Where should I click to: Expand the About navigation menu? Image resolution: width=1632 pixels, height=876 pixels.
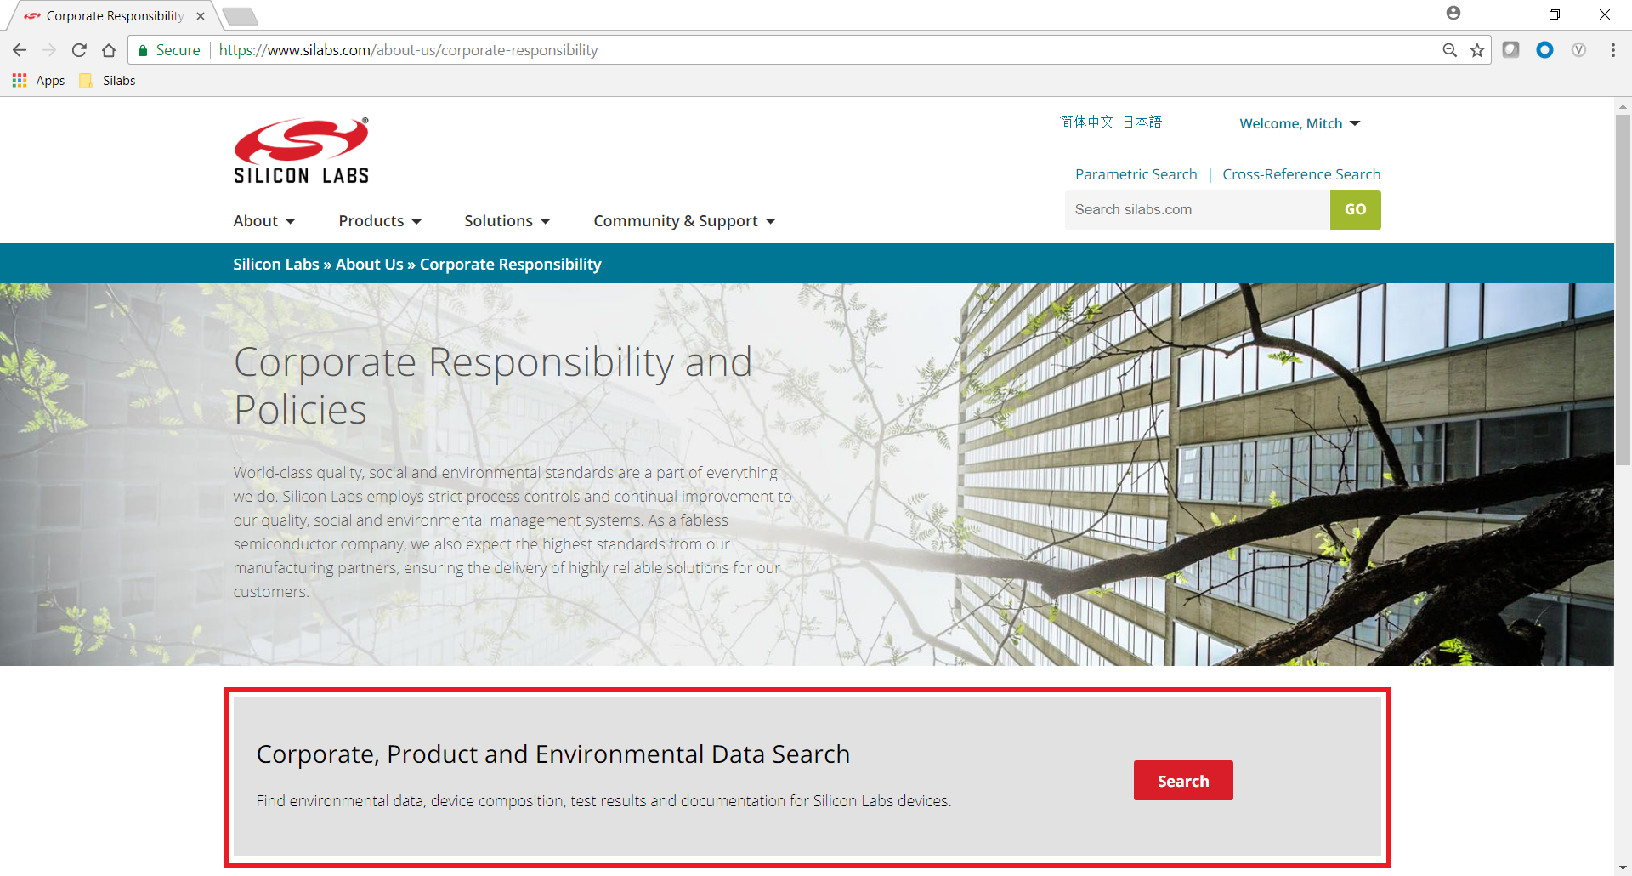pyautogui.click(x=264, y=221)
